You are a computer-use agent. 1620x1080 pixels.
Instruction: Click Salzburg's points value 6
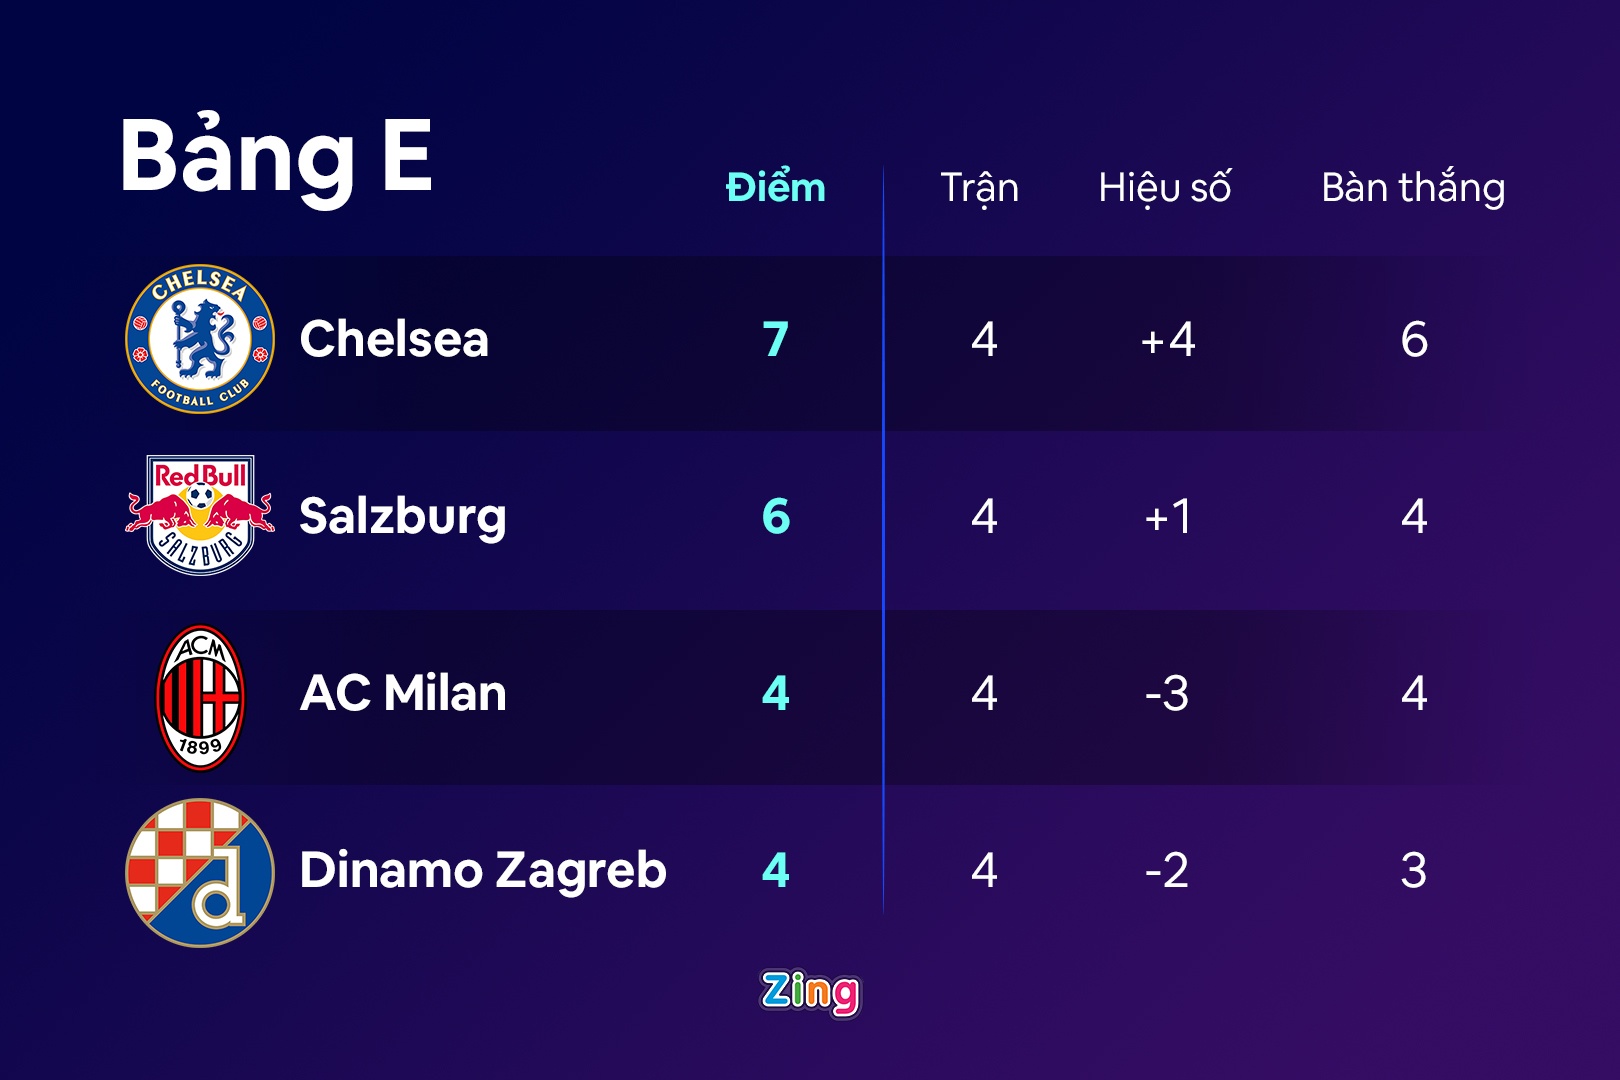776,517
